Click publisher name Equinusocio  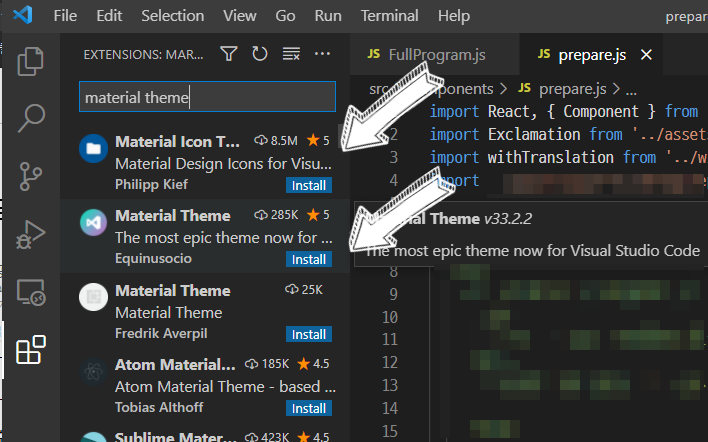coord(153,258)
